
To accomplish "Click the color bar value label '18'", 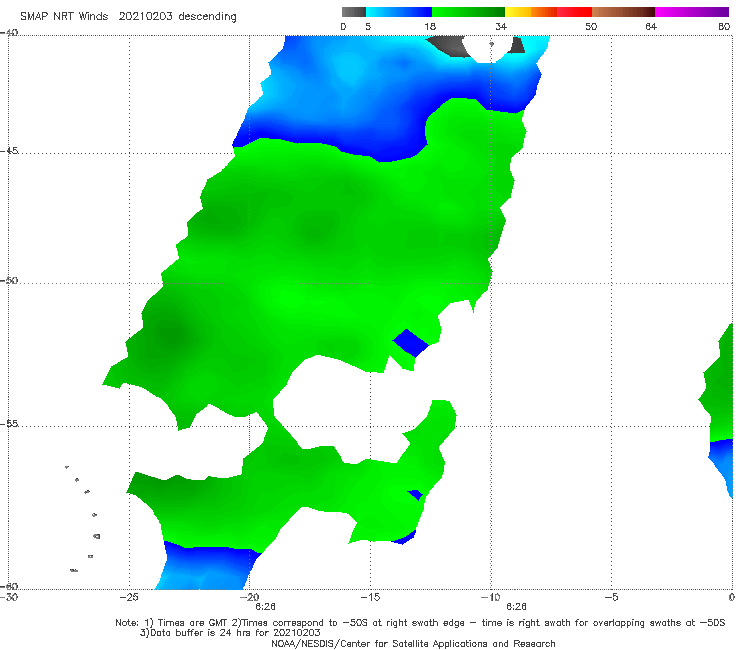I will point(430,26).
